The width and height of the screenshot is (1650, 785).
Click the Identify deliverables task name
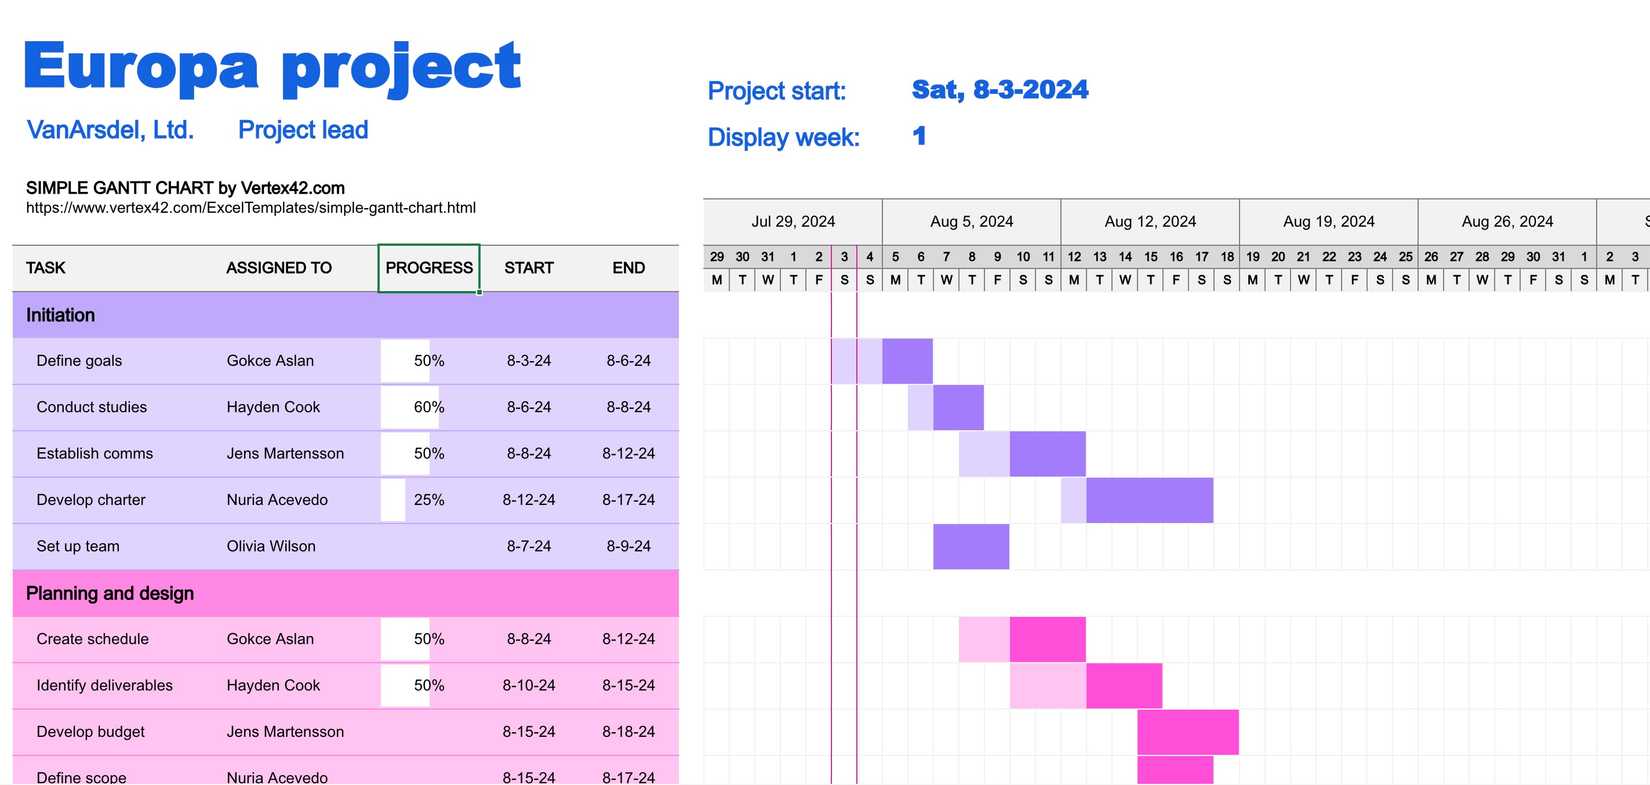coord(104,686)
